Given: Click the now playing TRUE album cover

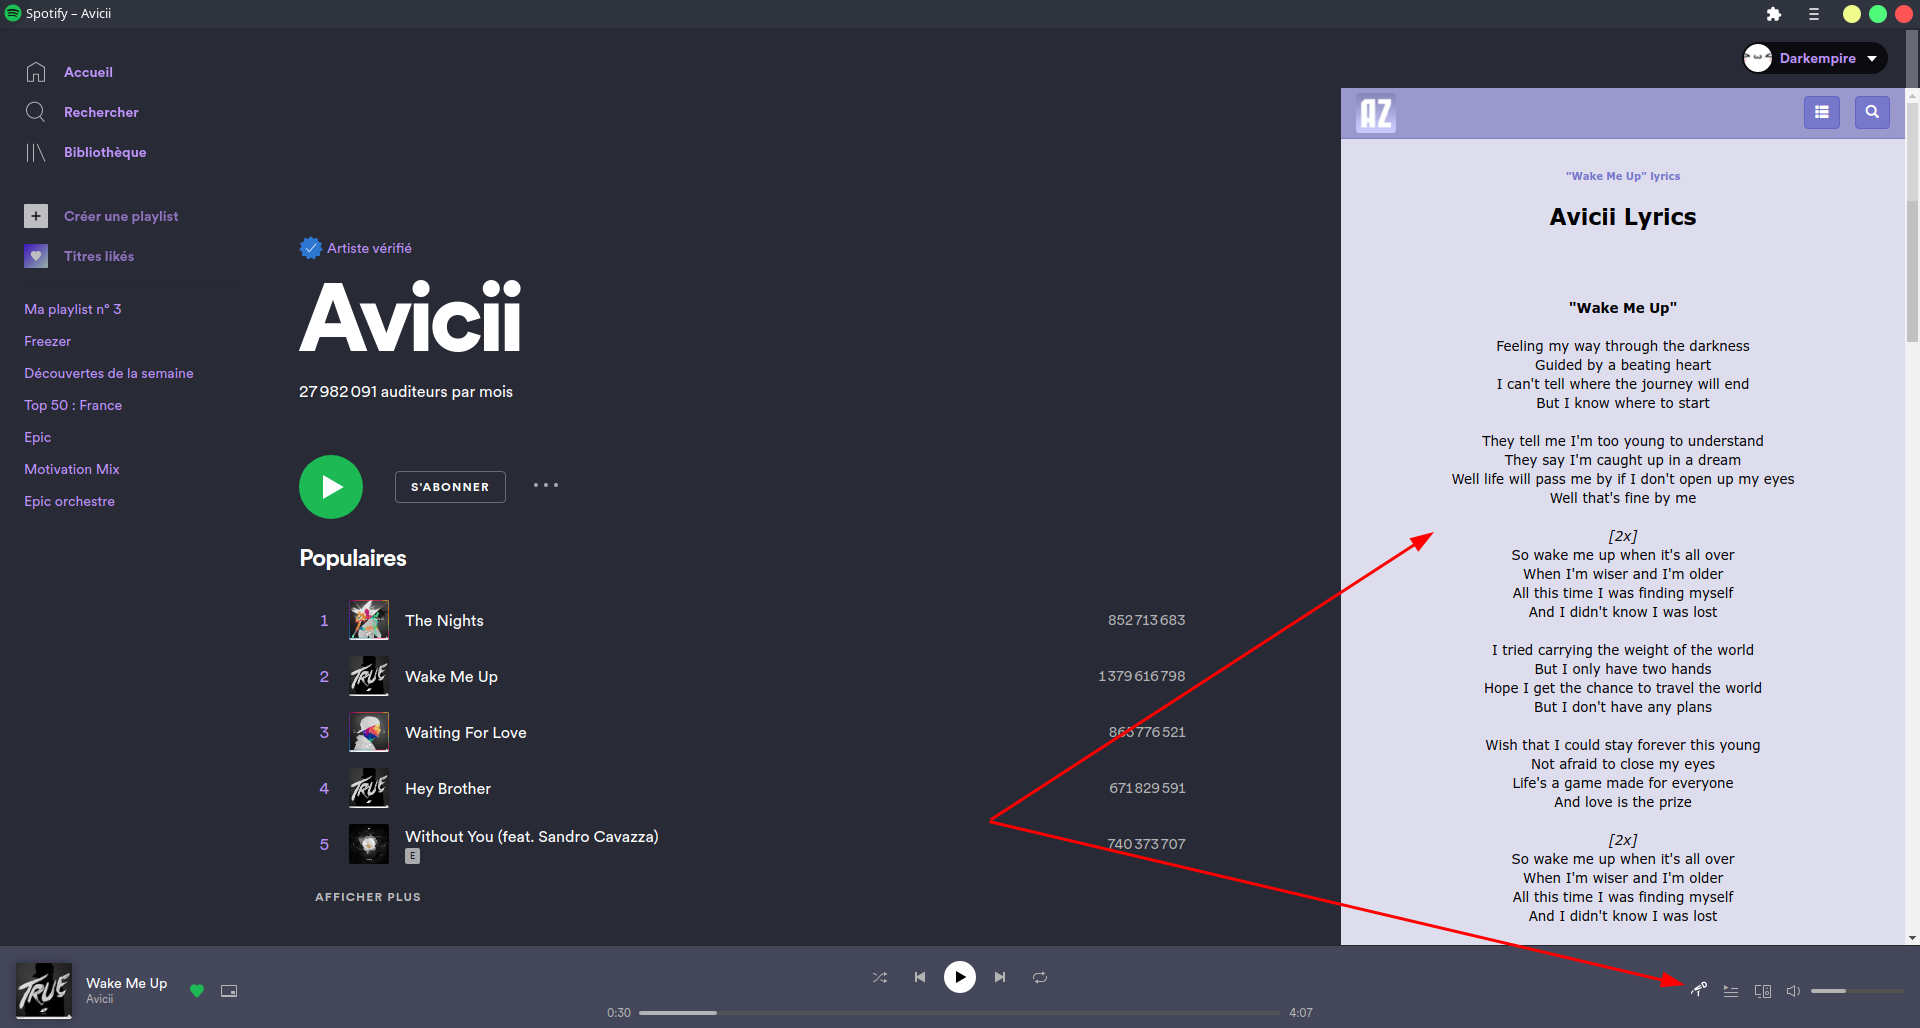Looking at the screenshot, I should point(44,991).
